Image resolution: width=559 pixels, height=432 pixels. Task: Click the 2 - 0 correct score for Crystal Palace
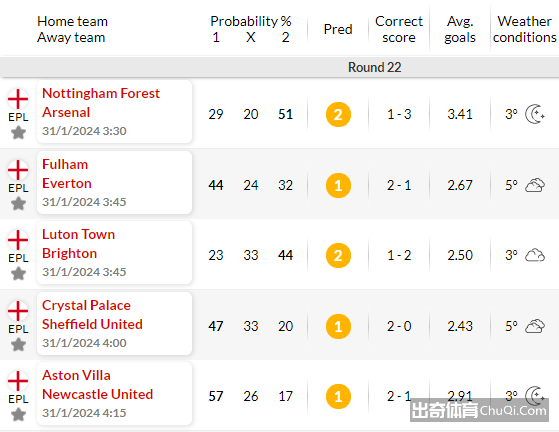[399, 326]
